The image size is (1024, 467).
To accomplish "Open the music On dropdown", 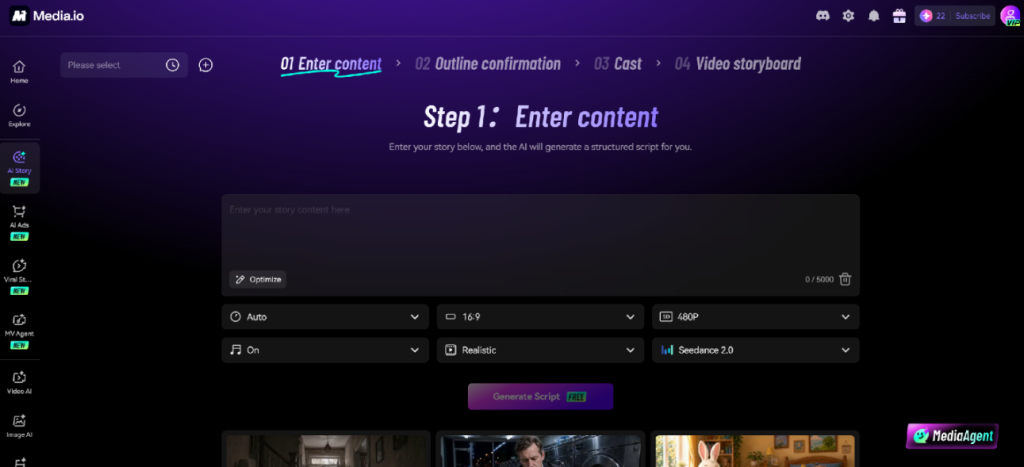I will click(325, 350).
